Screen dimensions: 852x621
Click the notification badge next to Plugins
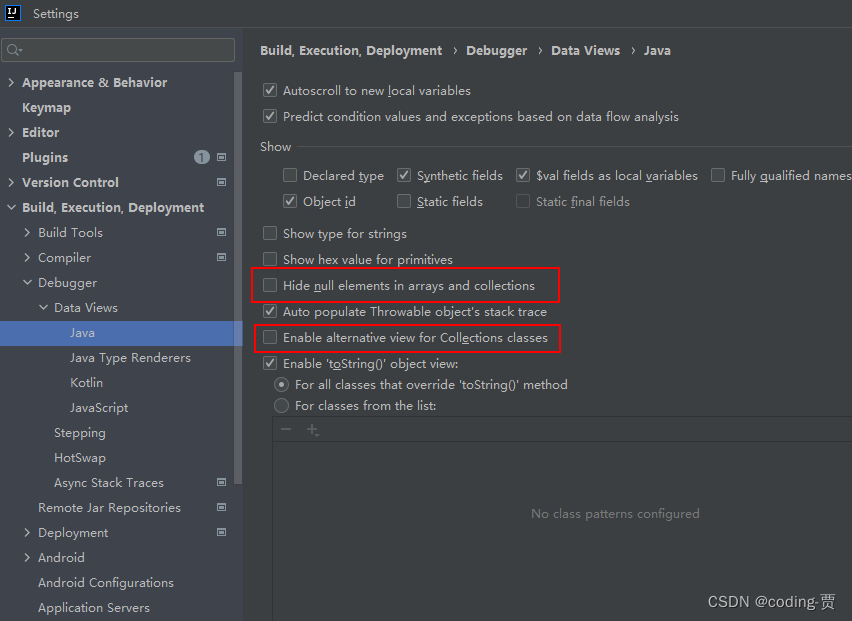pos(201,157)
